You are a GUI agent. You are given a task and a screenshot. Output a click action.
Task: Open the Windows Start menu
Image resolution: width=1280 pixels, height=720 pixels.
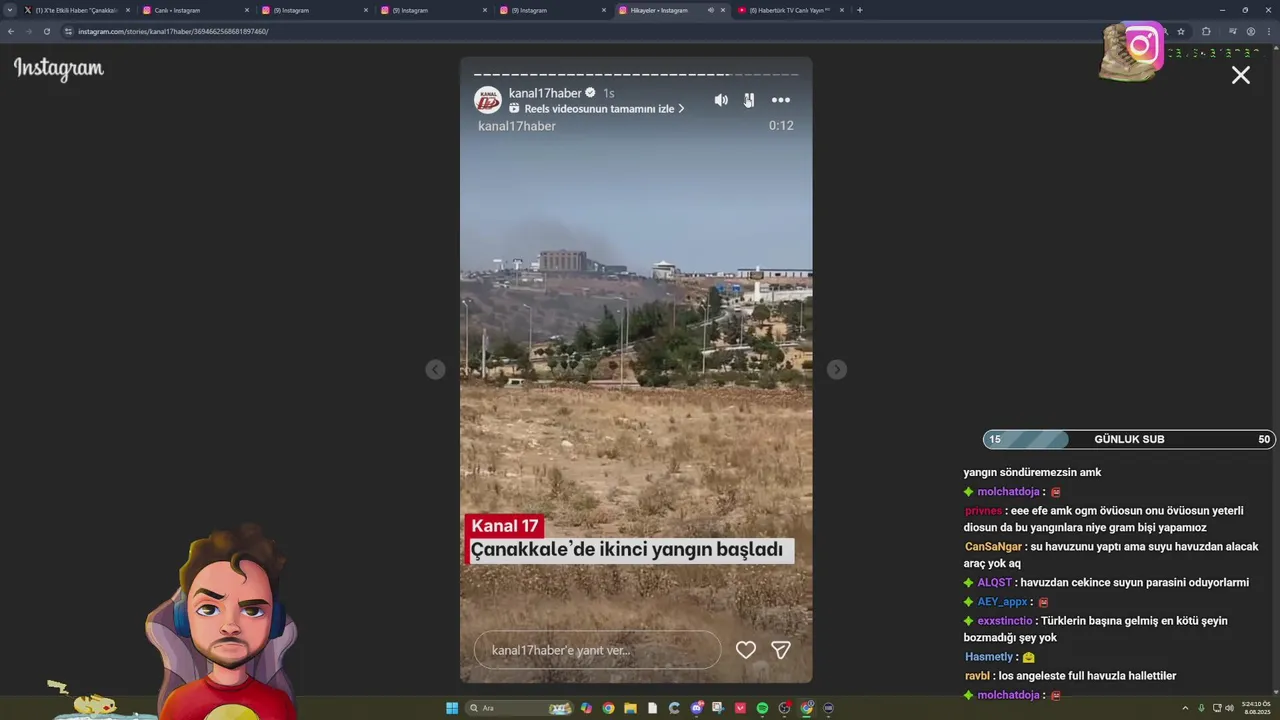452,708
